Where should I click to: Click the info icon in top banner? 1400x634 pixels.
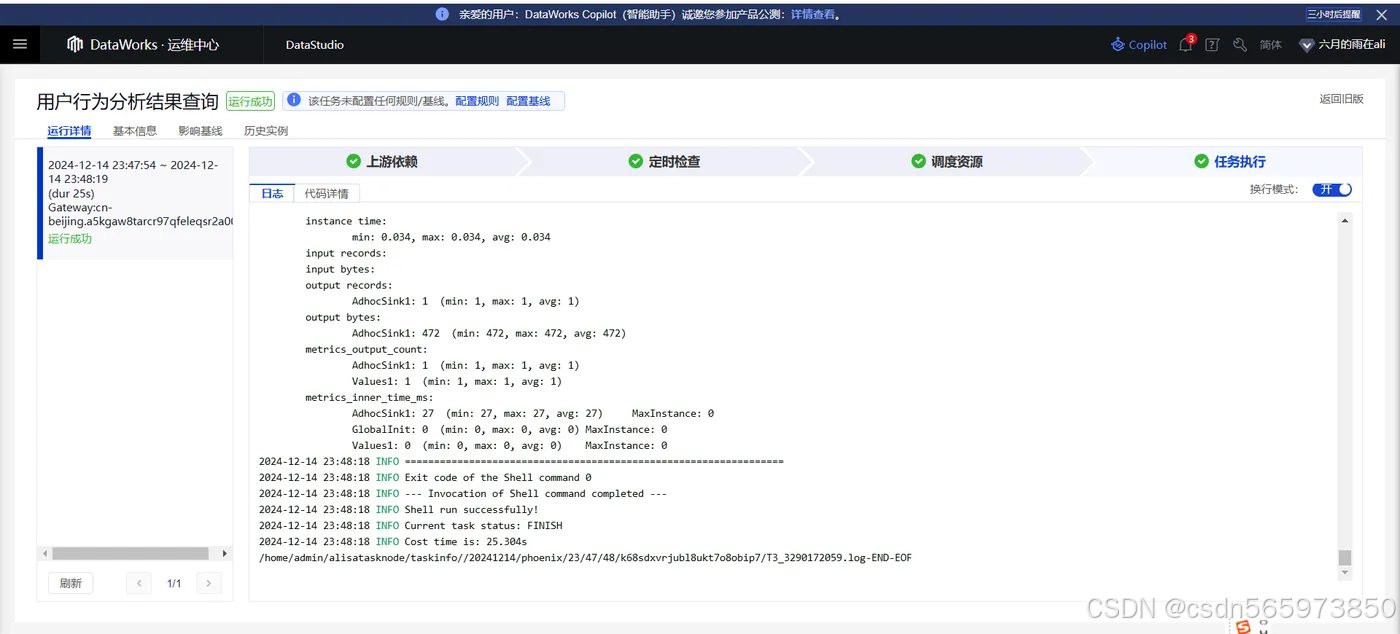pyautogui.click(x=441, y=14)
